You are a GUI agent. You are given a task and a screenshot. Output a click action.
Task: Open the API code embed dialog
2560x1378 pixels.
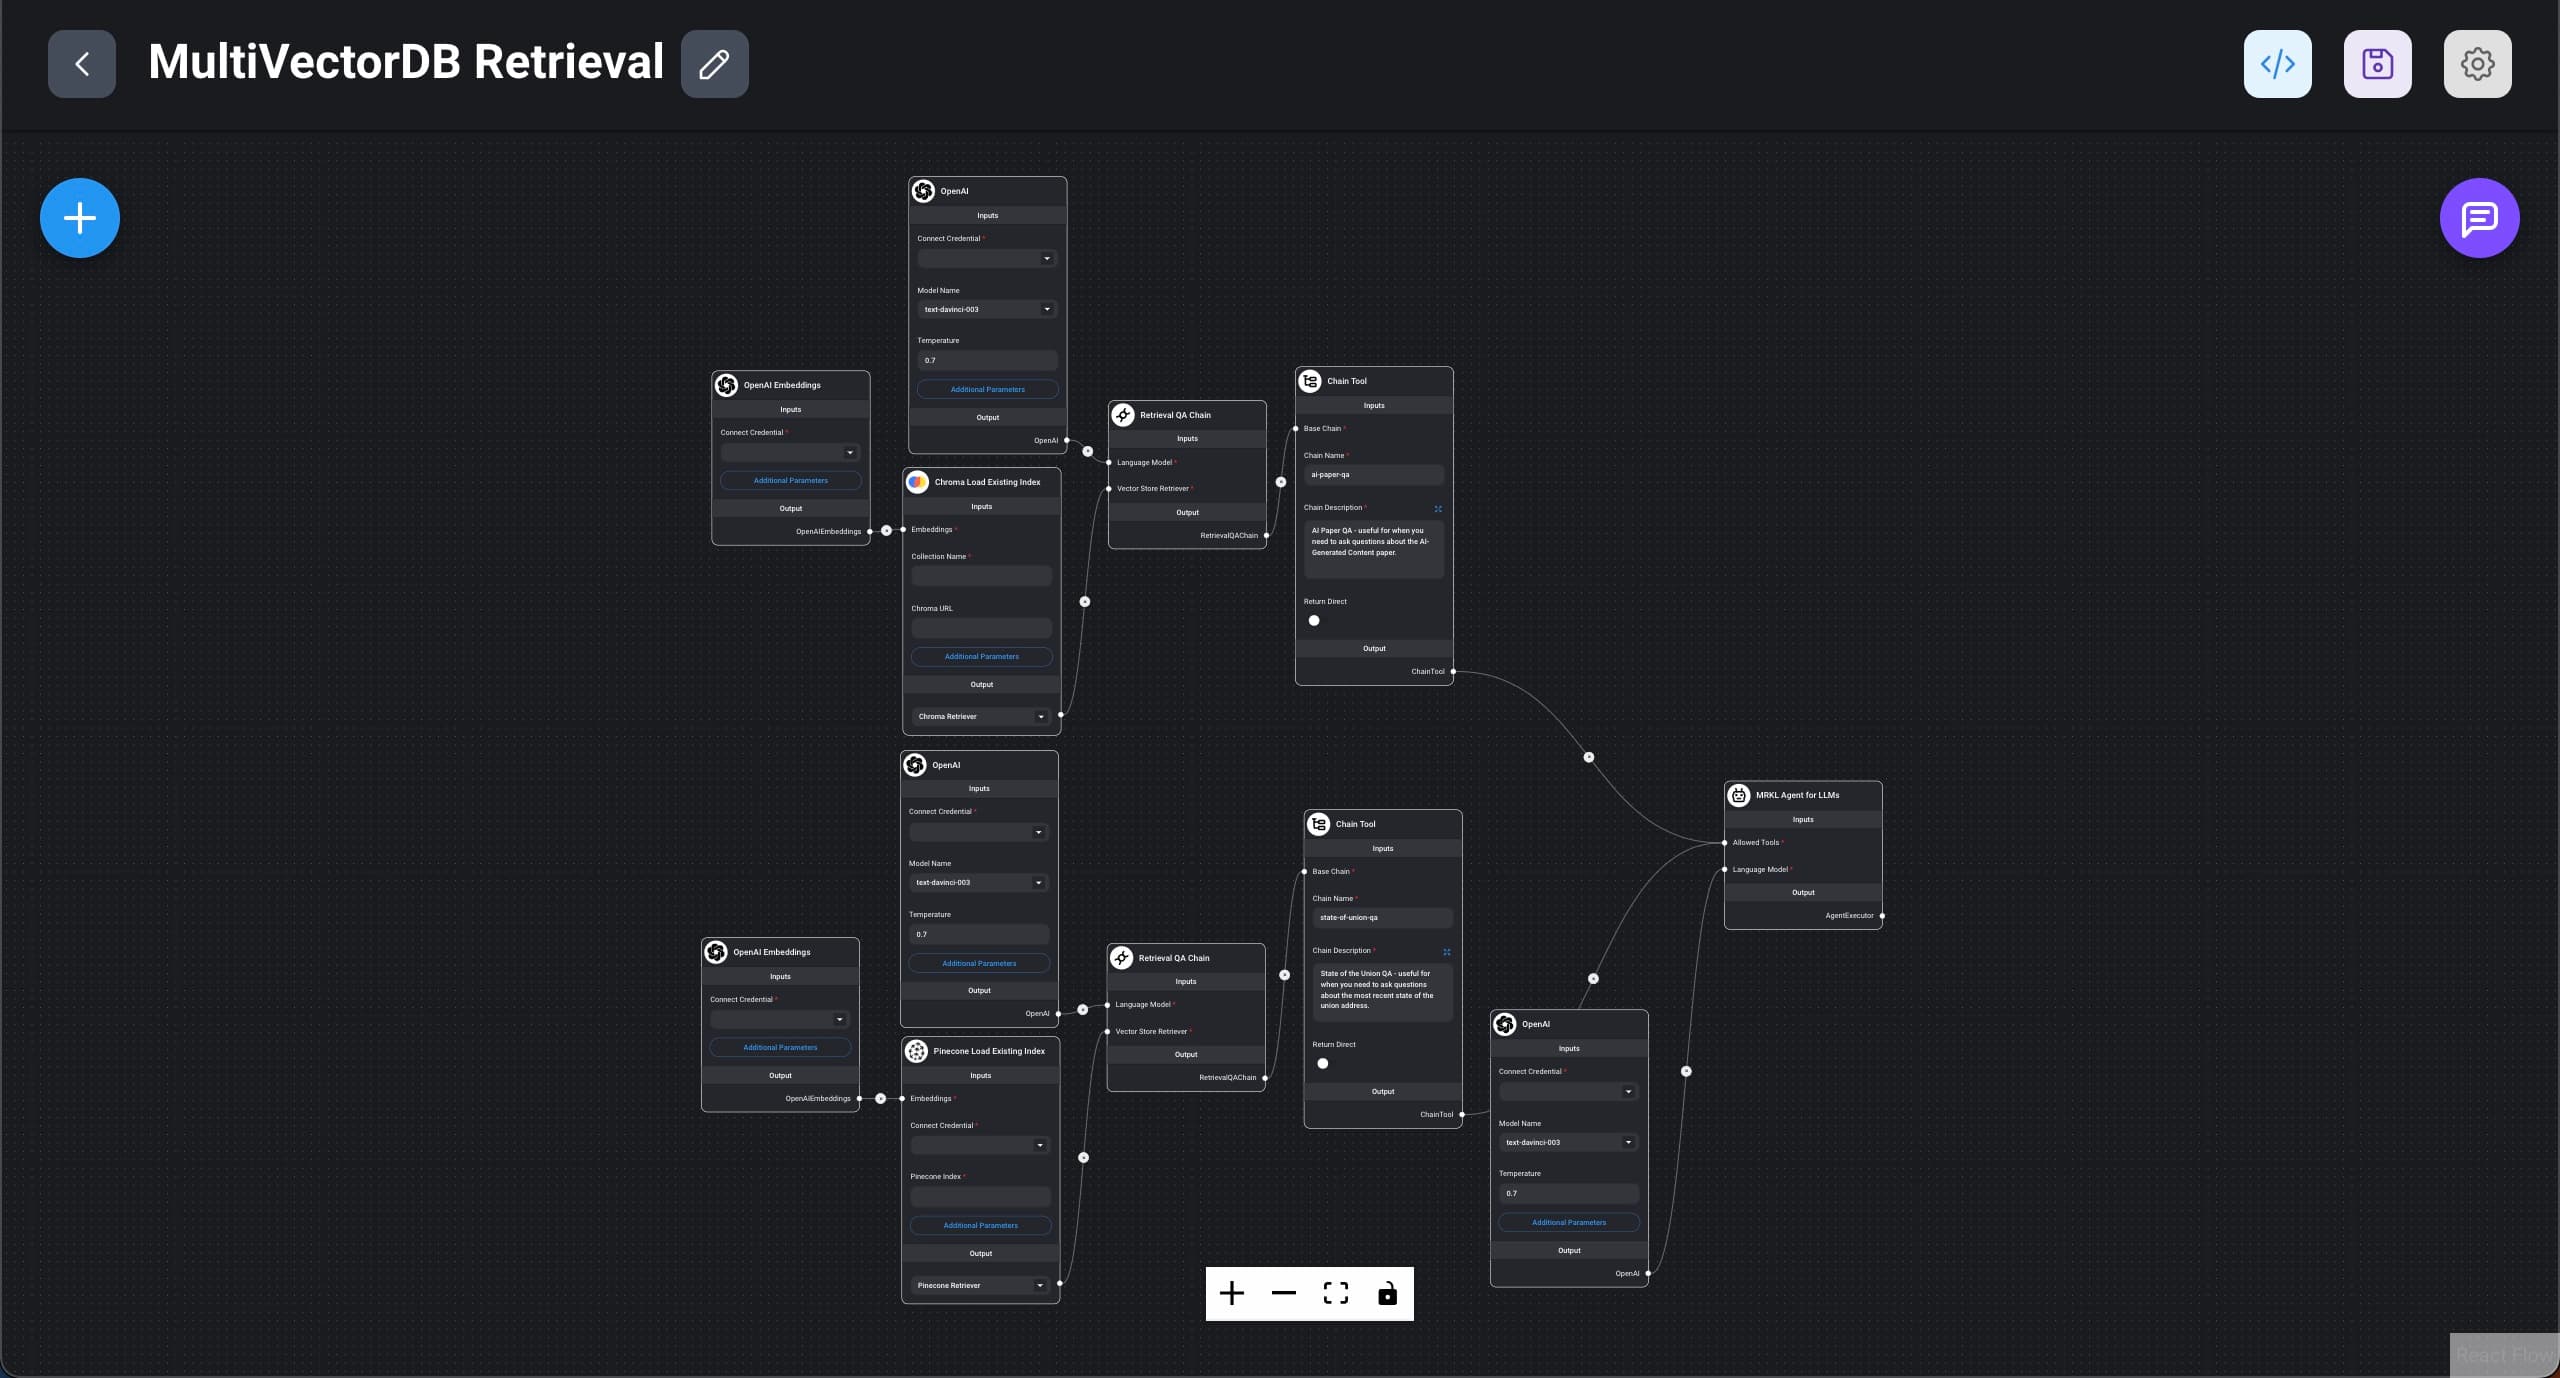pos(2277,64)
